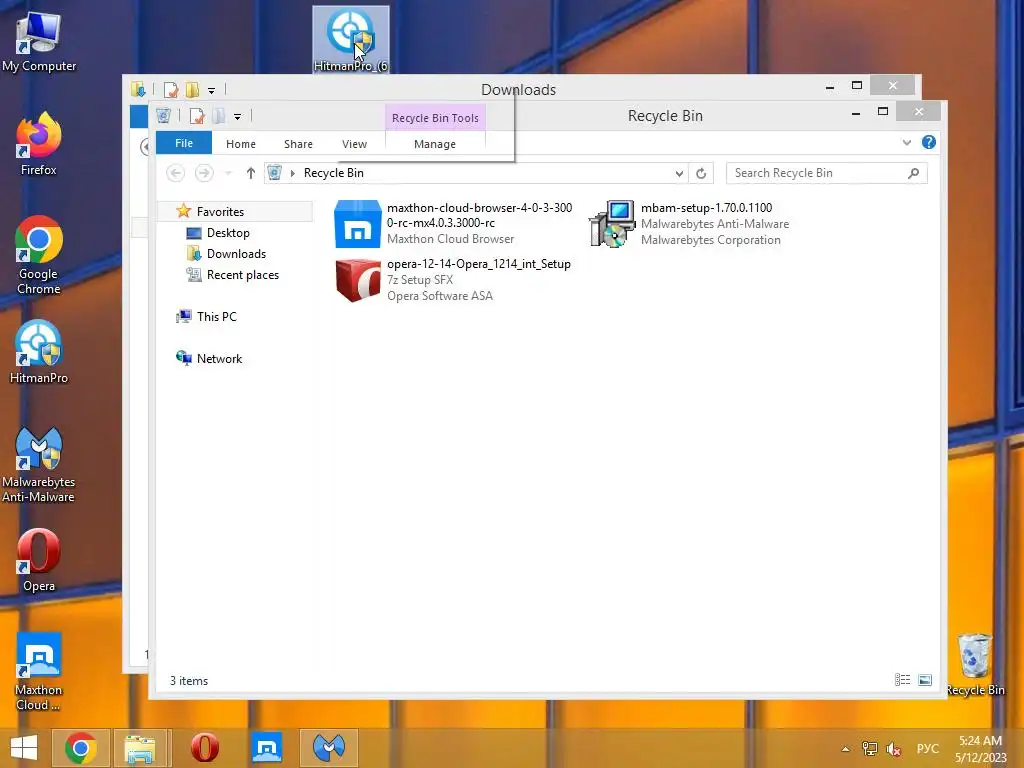Screen dimensions: 1024x768
Task: Select Favorites in the navigation pane
Action: tap(220, 212)
